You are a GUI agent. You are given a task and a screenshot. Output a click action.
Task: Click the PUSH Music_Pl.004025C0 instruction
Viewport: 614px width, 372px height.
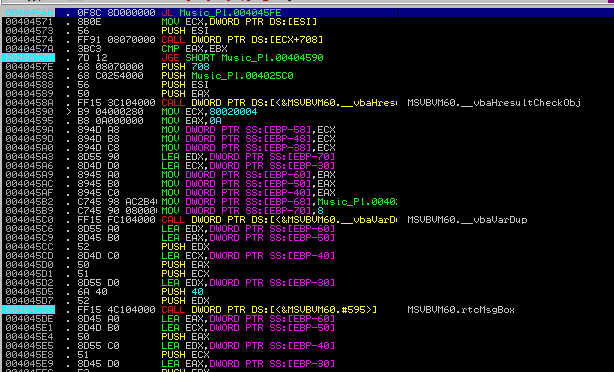coord(227,76)
